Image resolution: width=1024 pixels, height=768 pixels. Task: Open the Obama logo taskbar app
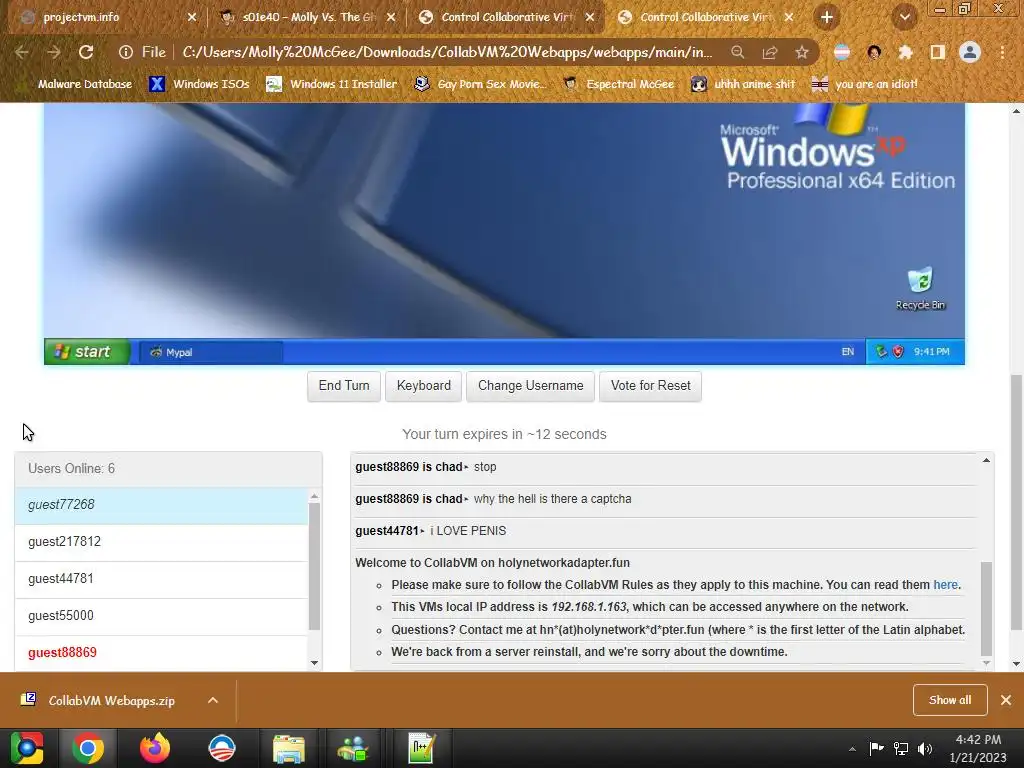(x=221, y=748)
